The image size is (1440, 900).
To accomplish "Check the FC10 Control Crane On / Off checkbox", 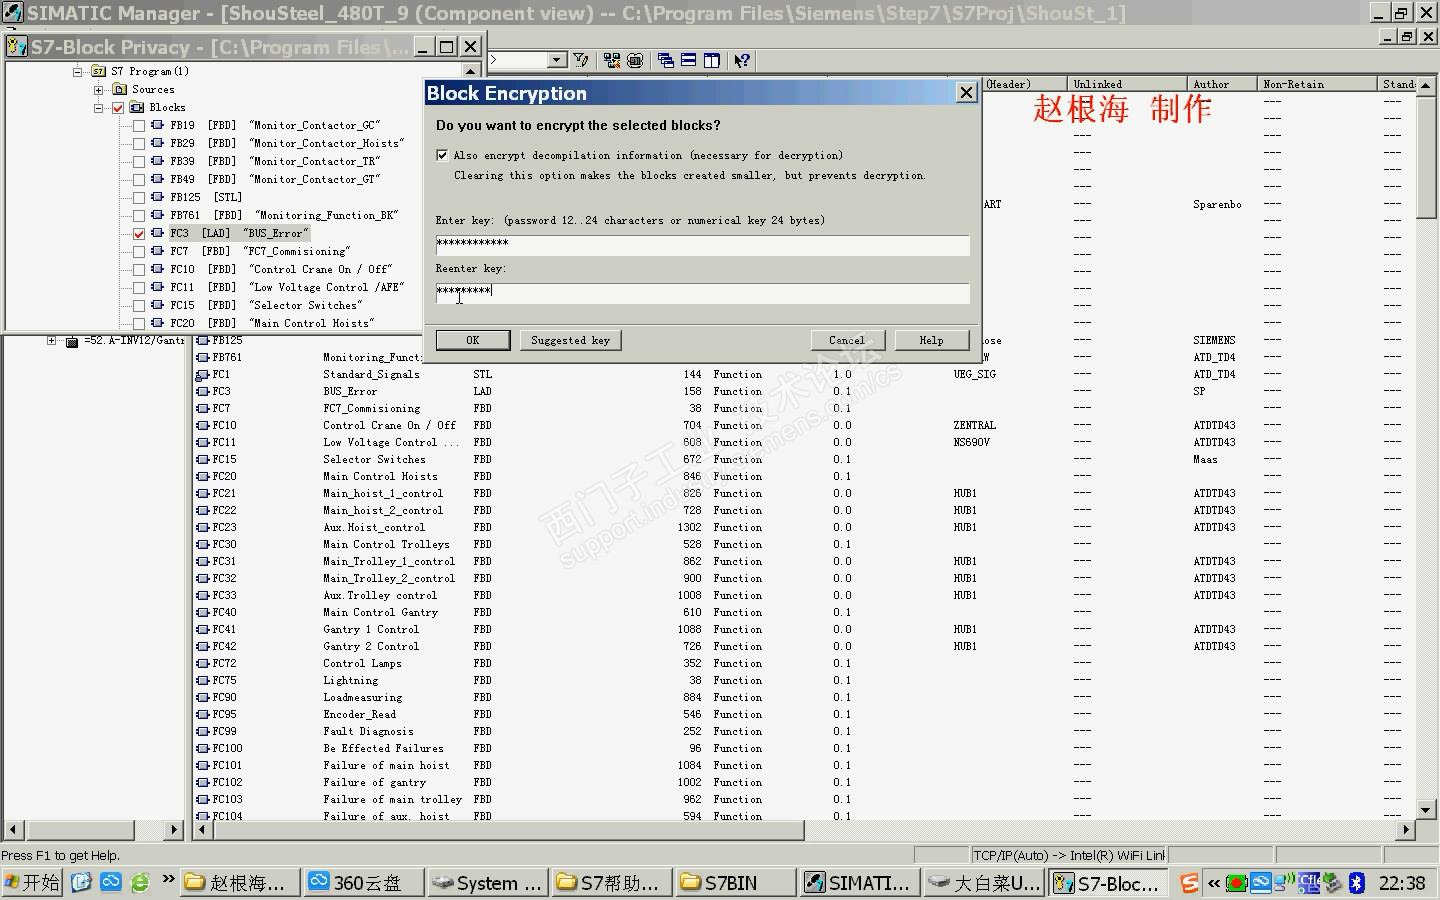I will 139,270.
